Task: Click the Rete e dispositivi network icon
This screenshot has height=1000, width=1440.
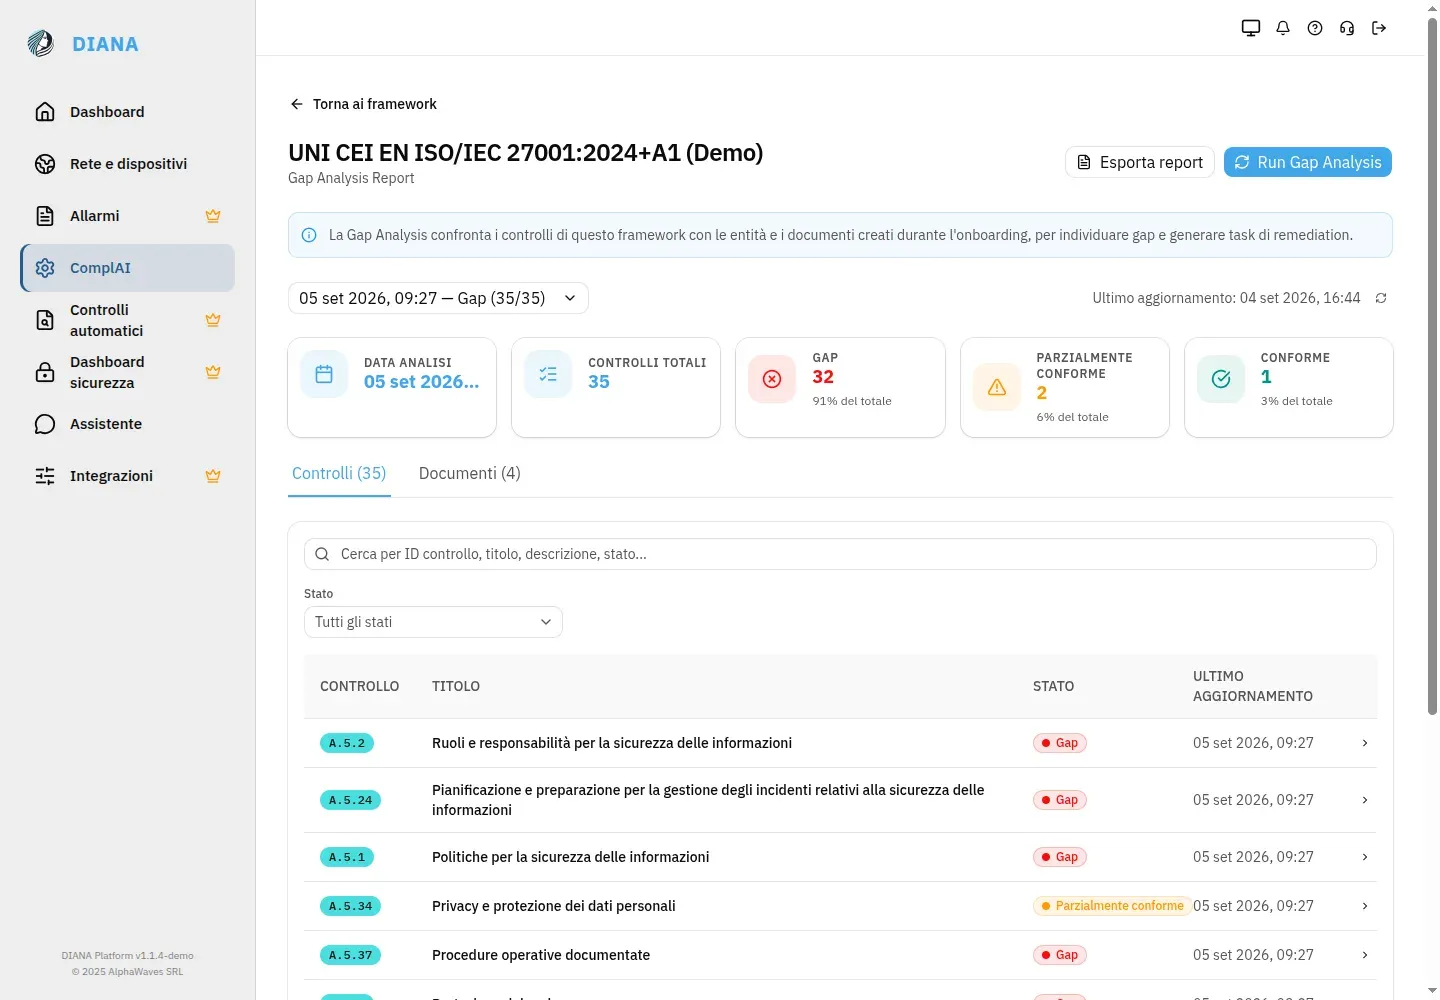Action: pos(45,164)
